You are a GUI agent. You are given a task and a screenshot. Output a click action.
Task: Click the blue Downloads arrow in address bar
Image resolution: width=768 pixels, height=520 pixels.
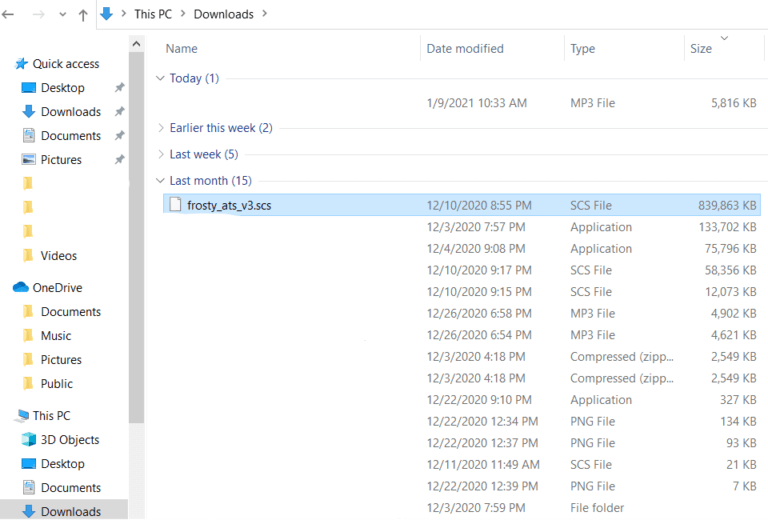pyautogui.click(x=106, y=14)
